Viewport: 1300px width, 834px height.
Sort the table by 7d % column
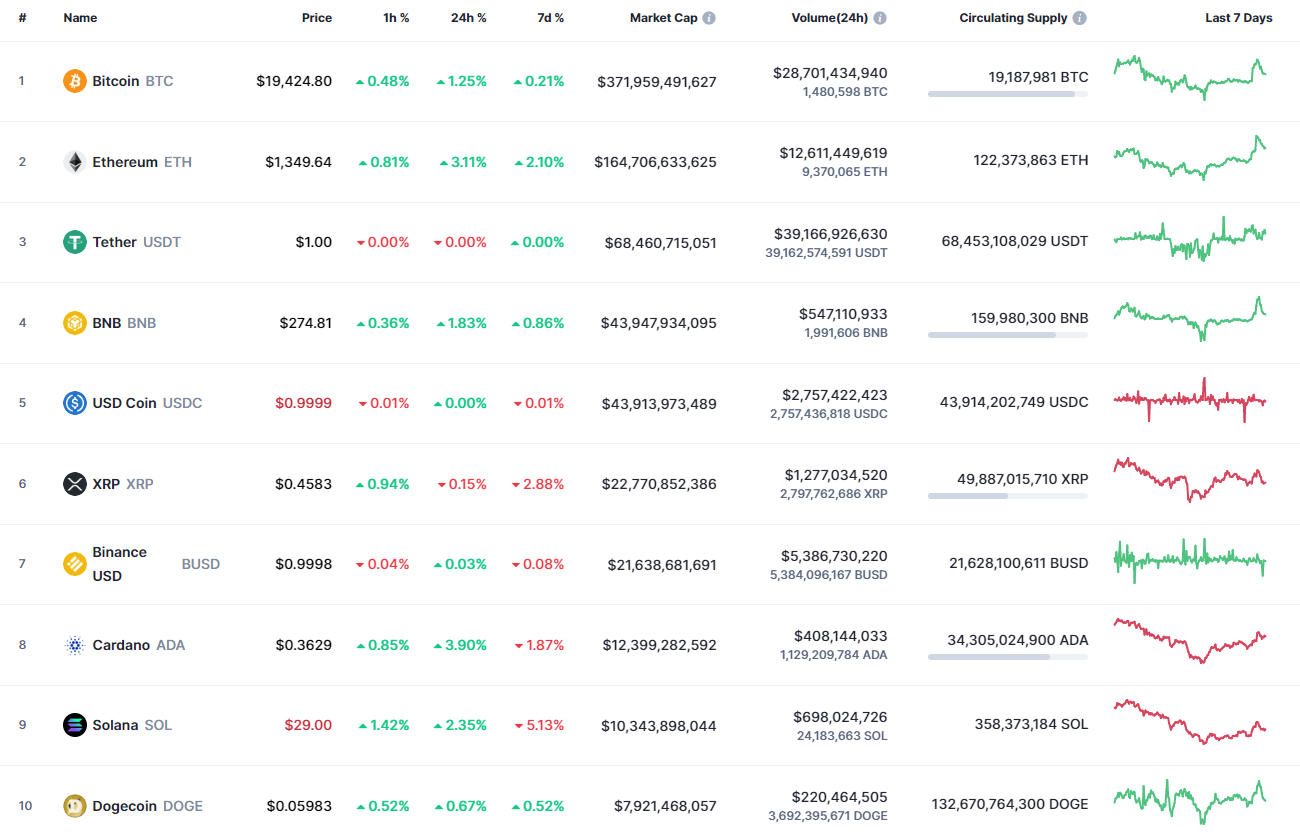(x=549, y=17)
